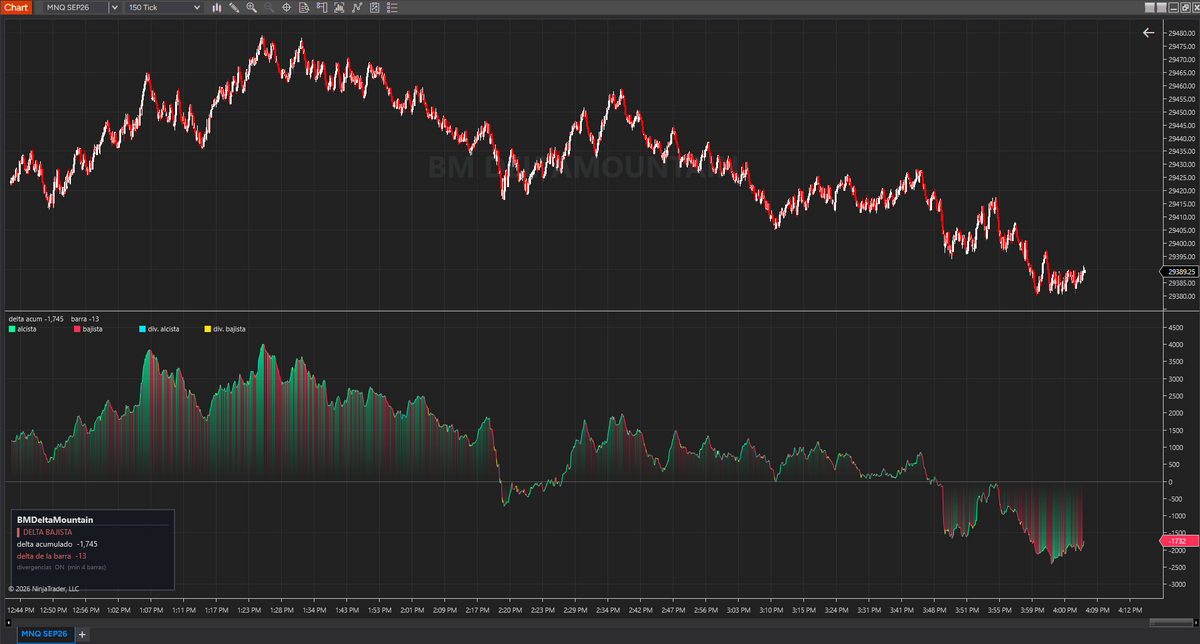
Task: Select the crosshair cursor icon
Action: click(287, 7)
